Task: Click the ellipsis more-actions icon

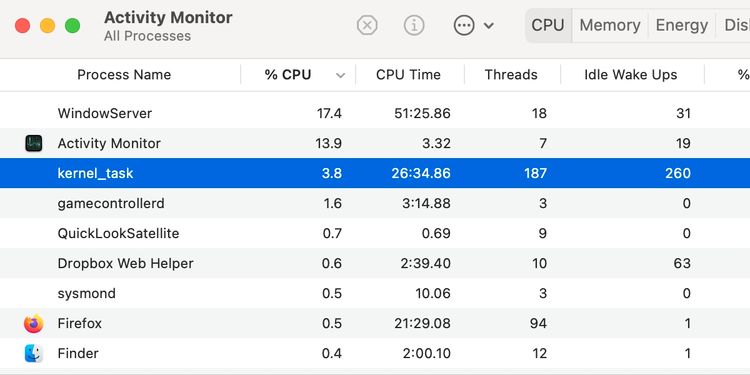Action: (x=464, y=25)
